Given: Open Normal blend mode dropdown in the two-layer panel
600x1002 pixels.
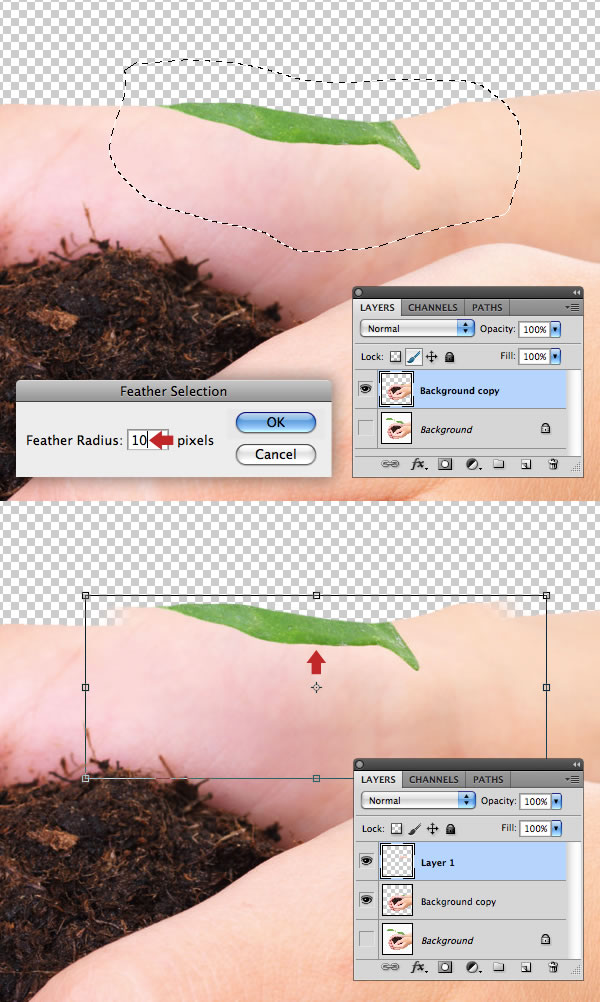Looking at the screenshot, I should (x=417, y=328).
